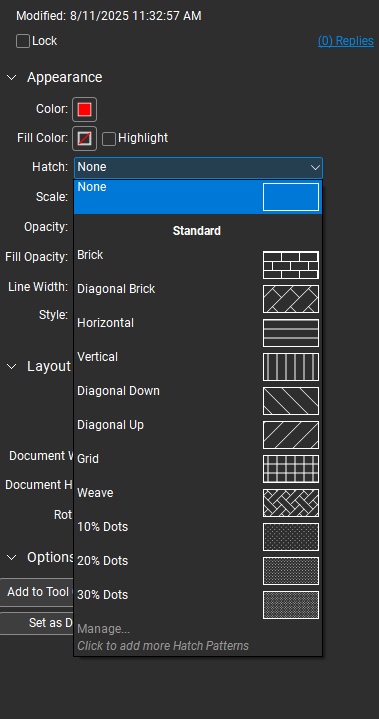Choose the 10% Dots hatch
This screenshot has width=379, height=719.
(x=198, y=536)
